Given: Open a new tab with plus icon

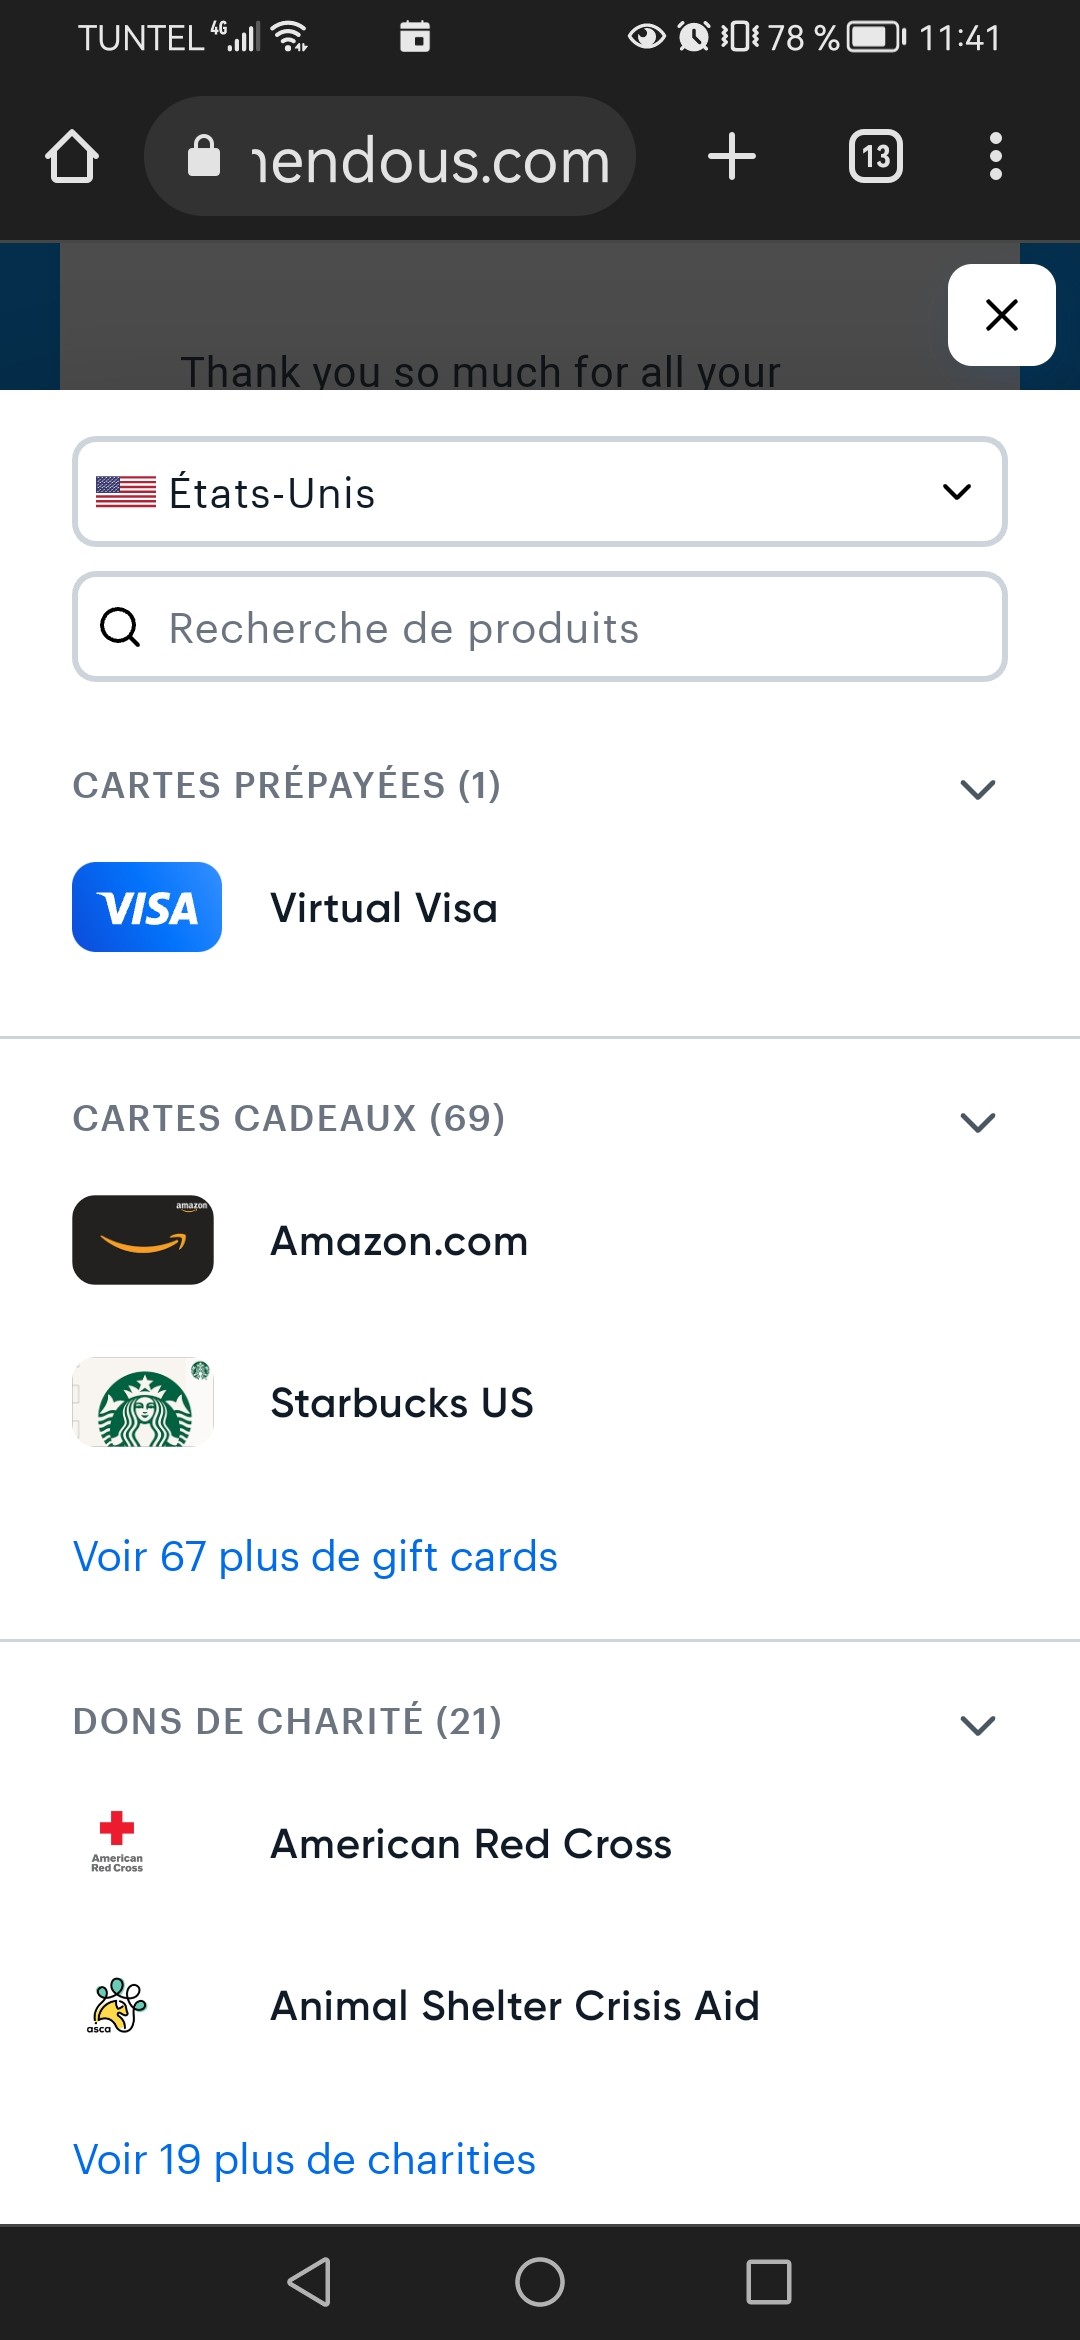Looking at the screenshot, I should [x=731, y=157].
